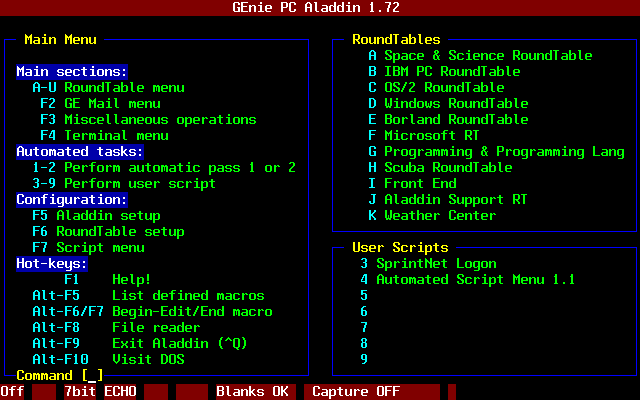This screenshot has width=640, height=400.
Task: Choose Miscellaneous operations
Action: pos(148,120)
